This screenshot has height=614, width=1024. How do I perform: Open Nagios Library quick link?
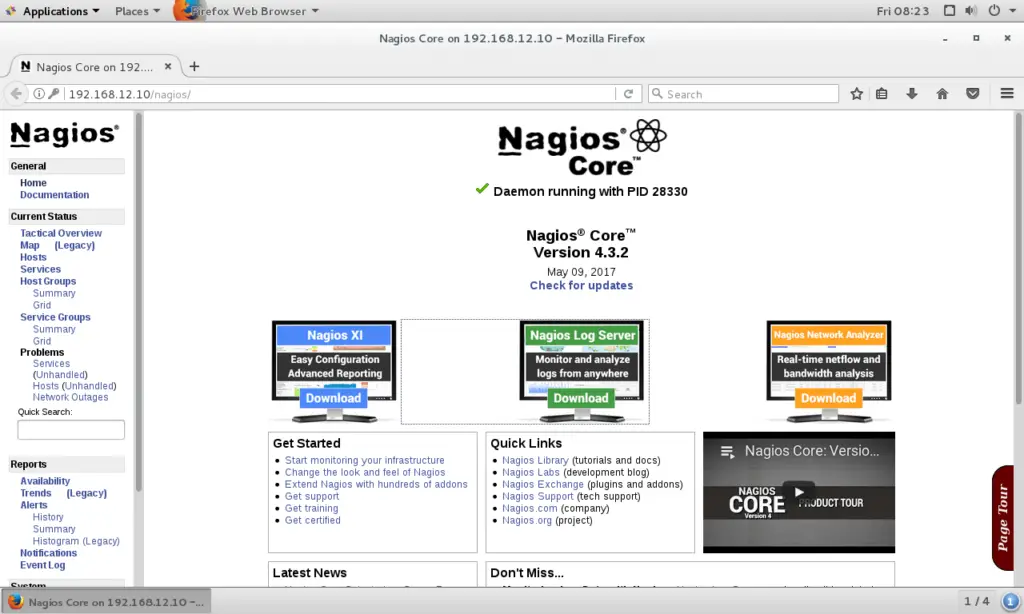536,460
